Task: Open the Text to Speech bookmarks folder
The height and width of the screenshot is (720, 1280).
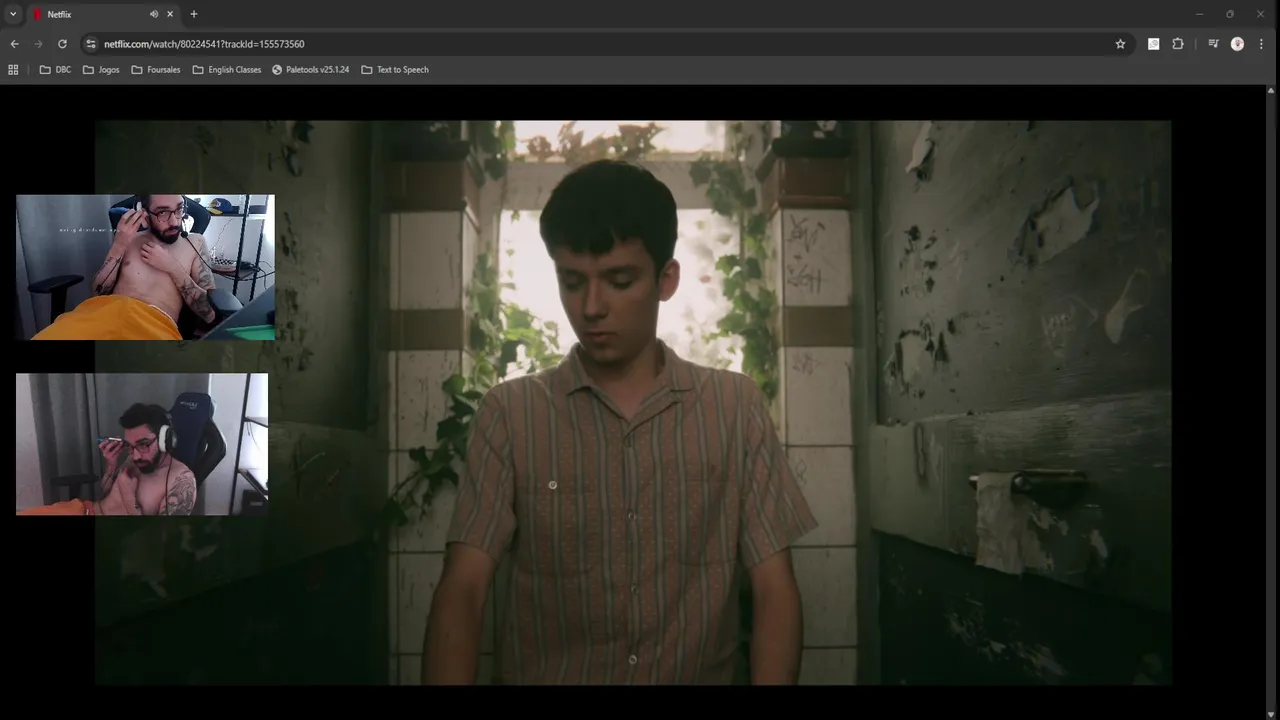Action: tap(395, 70)
